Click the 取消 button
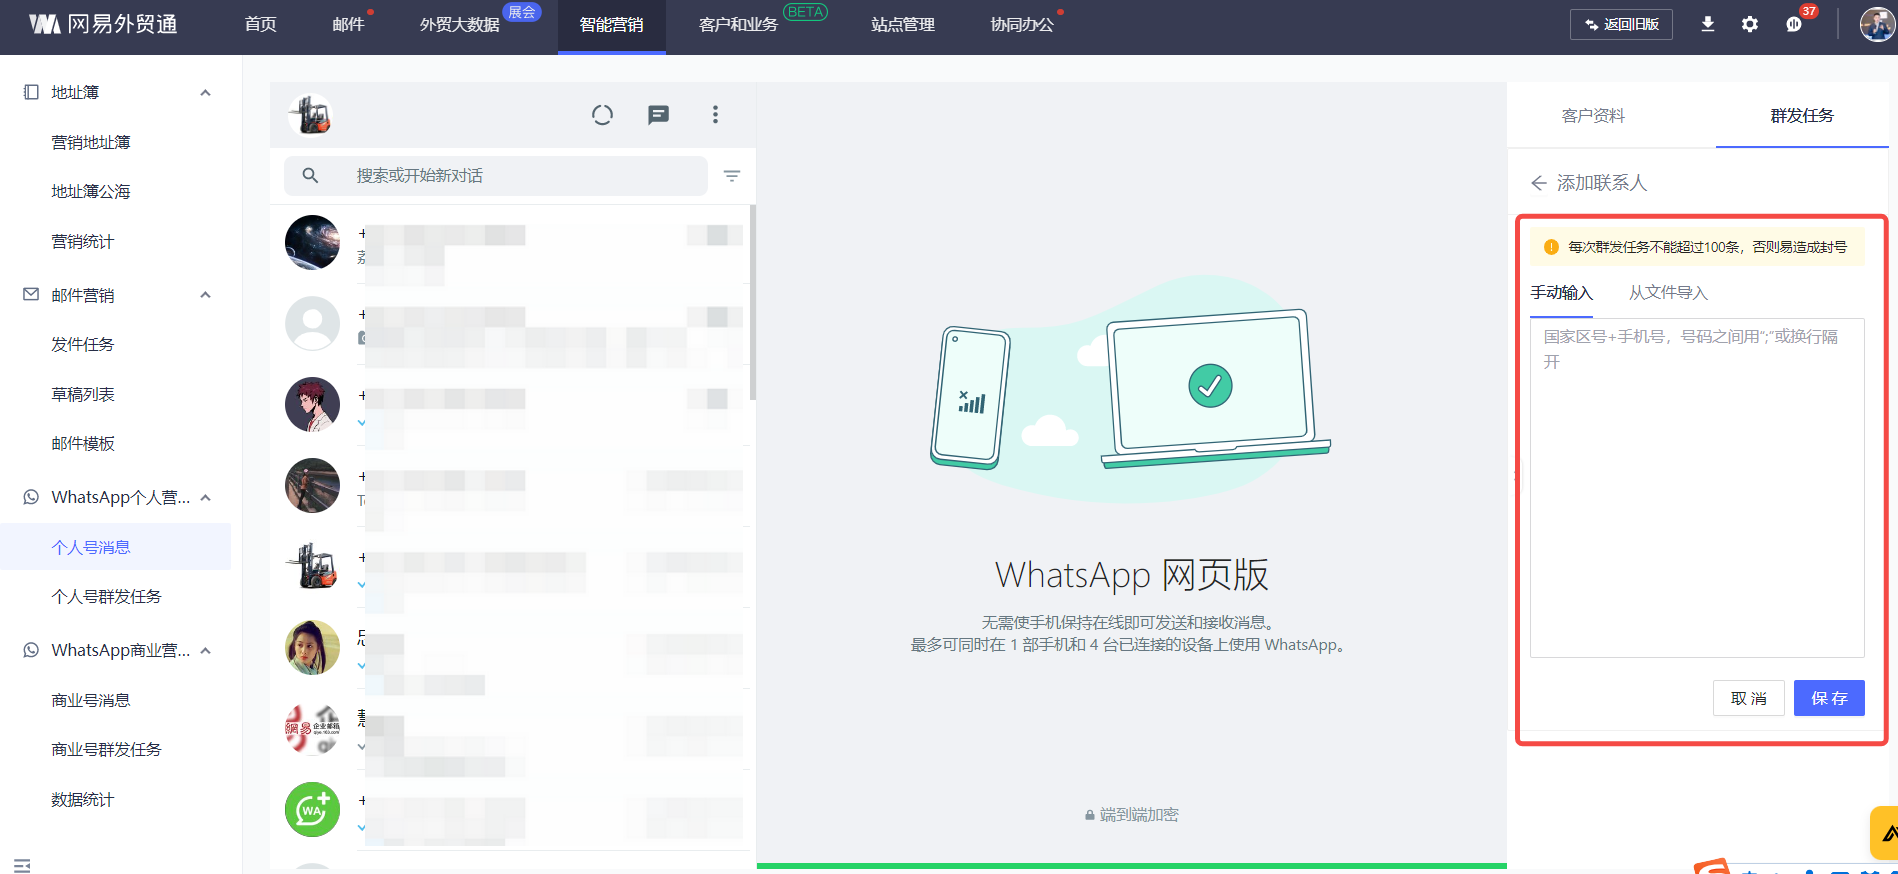 pyautogui.click(x=1749, y=698)
